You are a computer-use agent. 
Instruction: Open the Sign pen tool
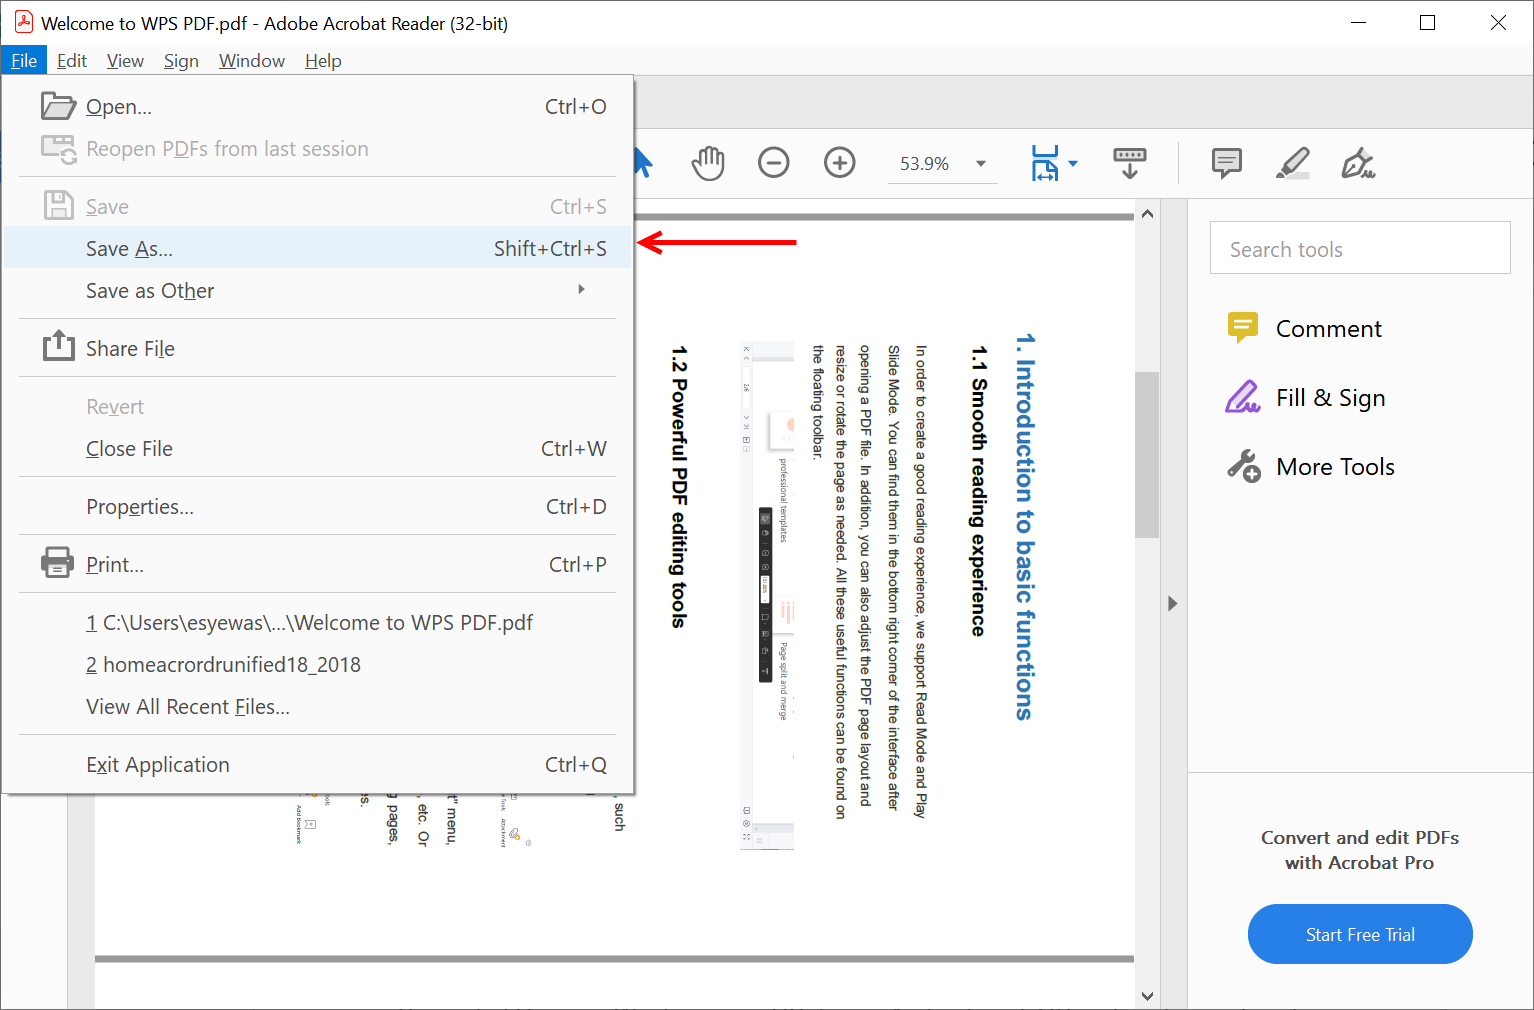1360,163
